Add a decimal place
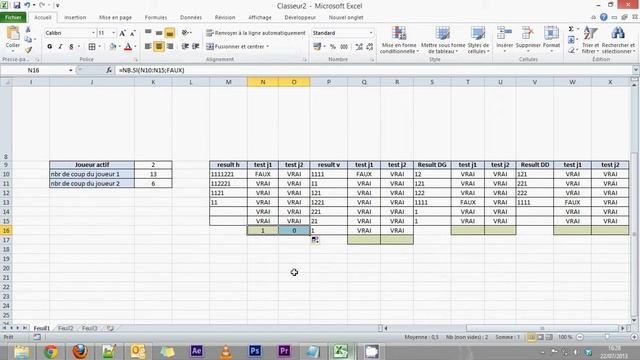 359,47
